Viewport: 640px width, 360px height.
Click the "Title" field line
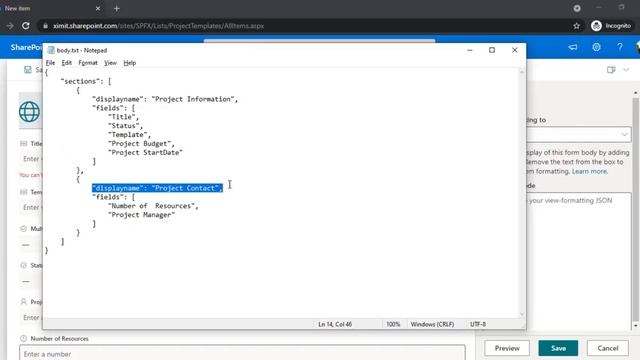(123, 117)
